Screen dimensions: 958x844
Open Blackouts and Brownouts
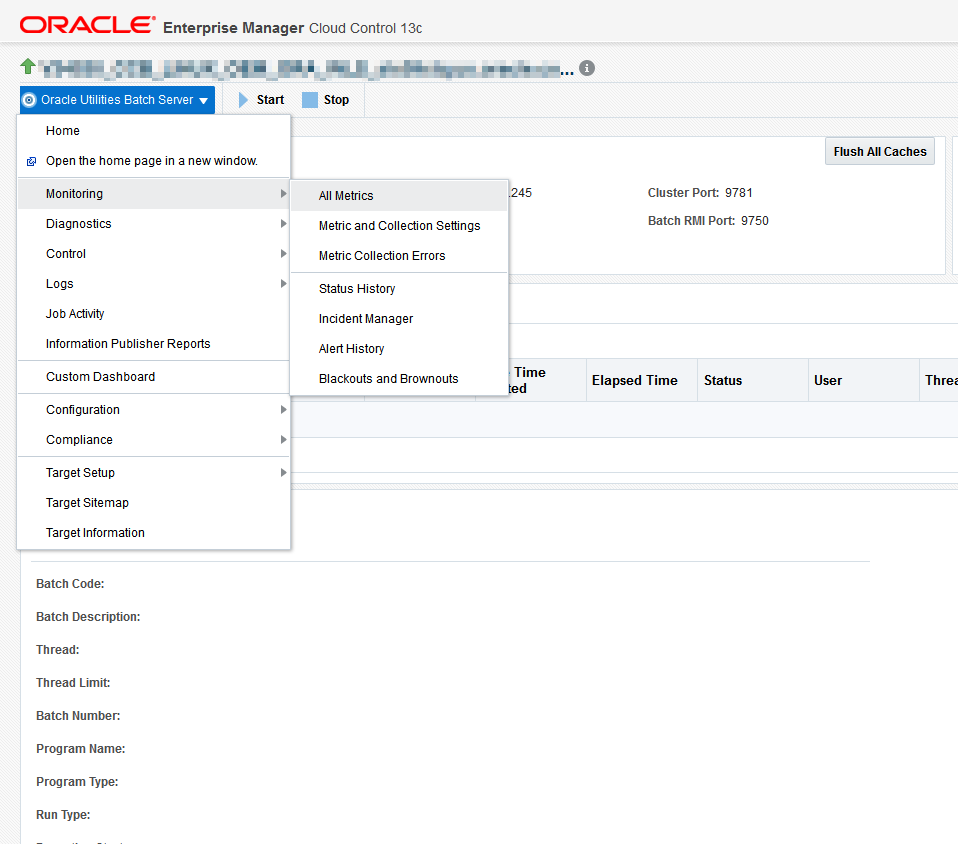[x=399, y=378]
